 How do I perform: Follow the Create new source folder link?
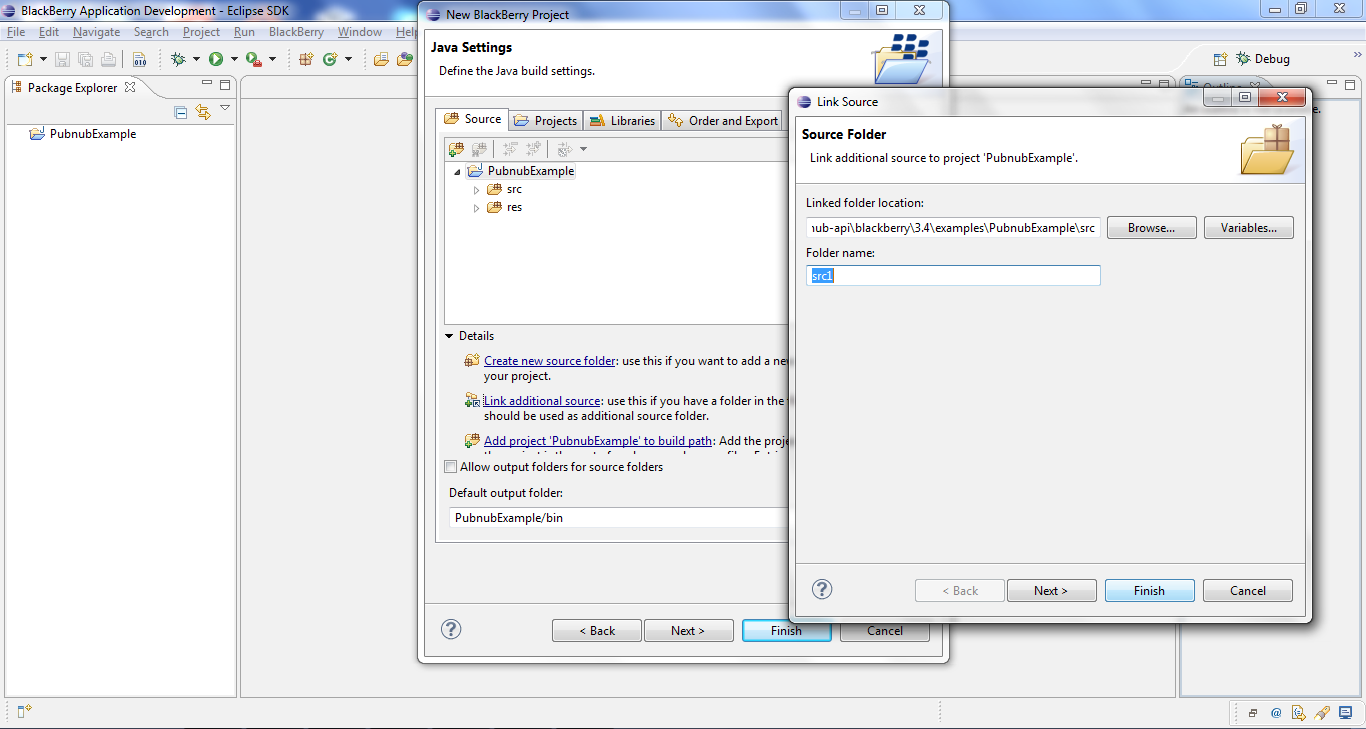pyautogui.click(x=550, y=361)
